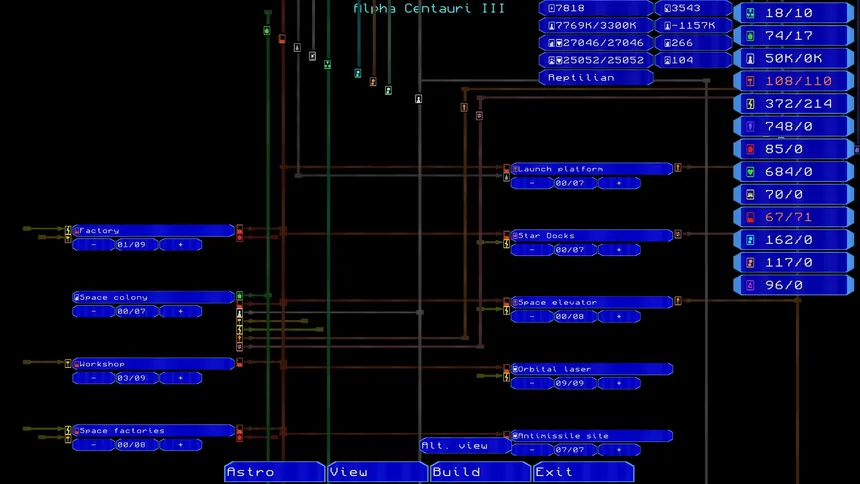Increase Space factories with plus
Viewport: 860px width, 484px height.
180,445
